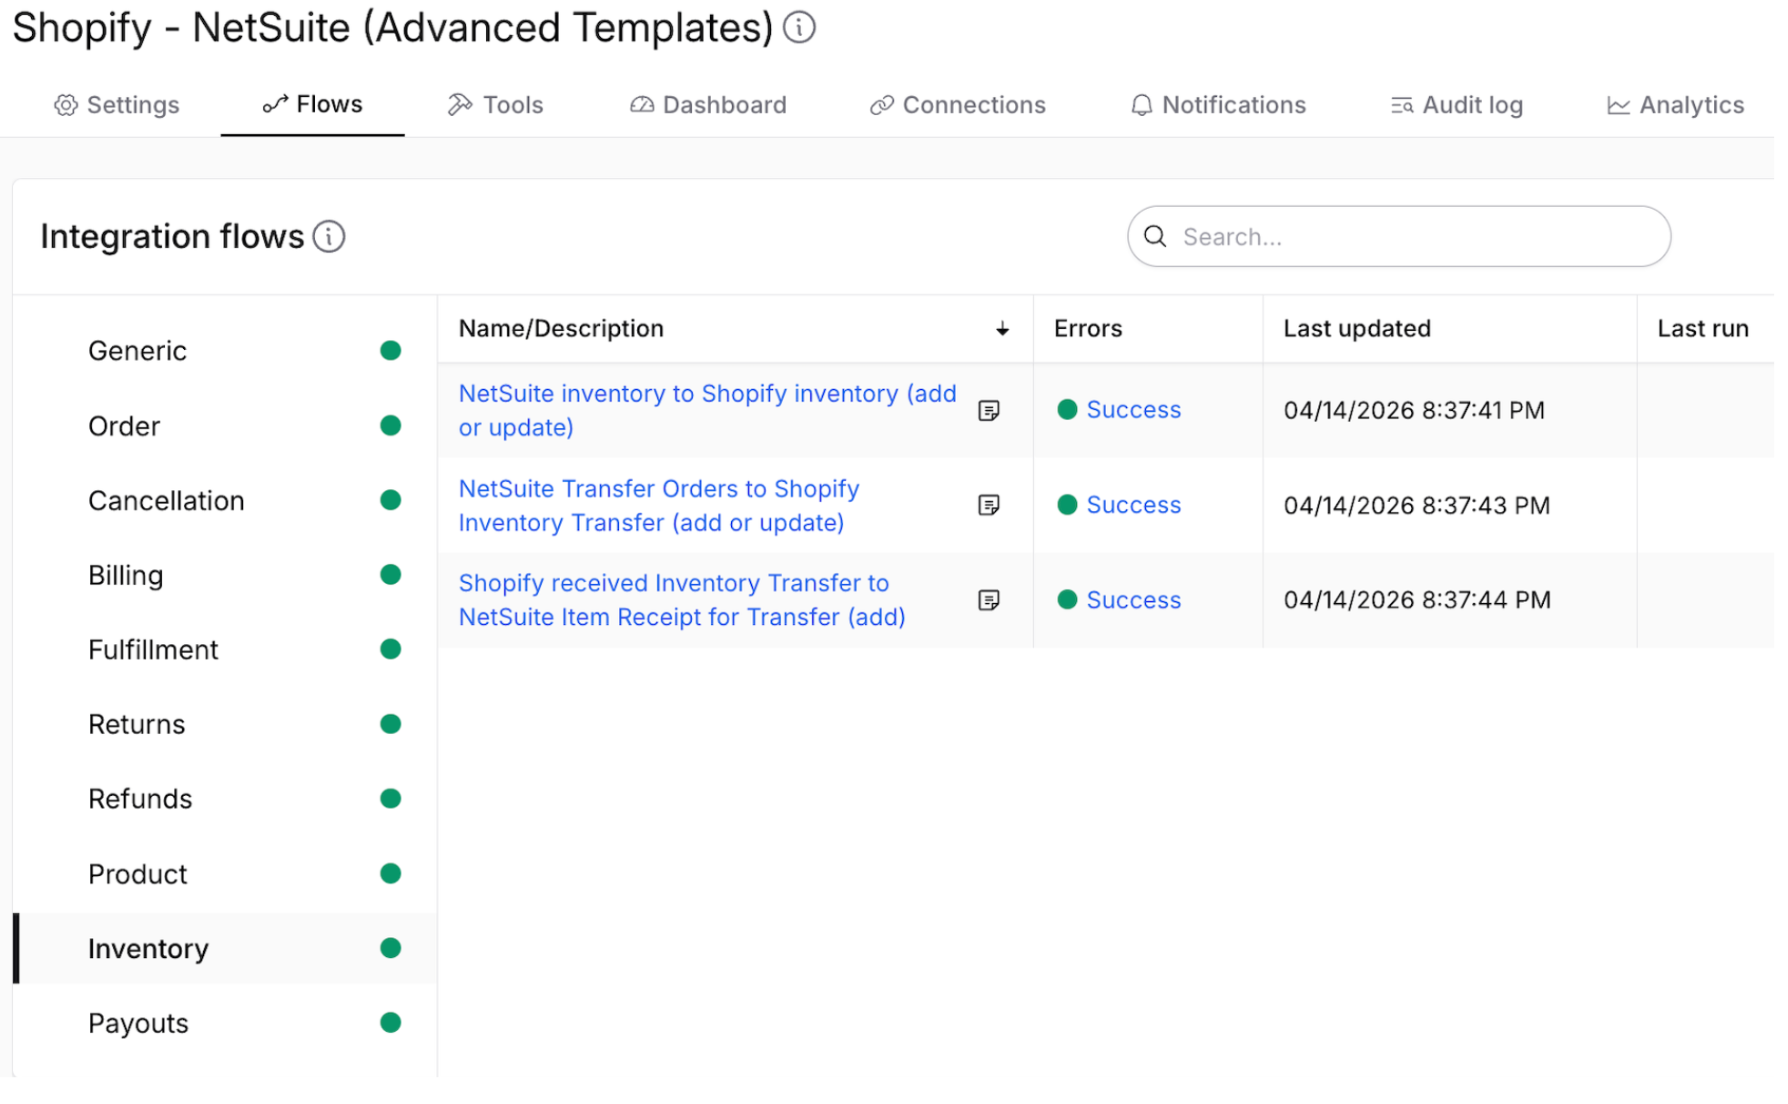Image resolution: width=1788 pixels, height=1104 pixels.
Task: Click the info icon next to Integration flows
Action: [x=329, y=237]
